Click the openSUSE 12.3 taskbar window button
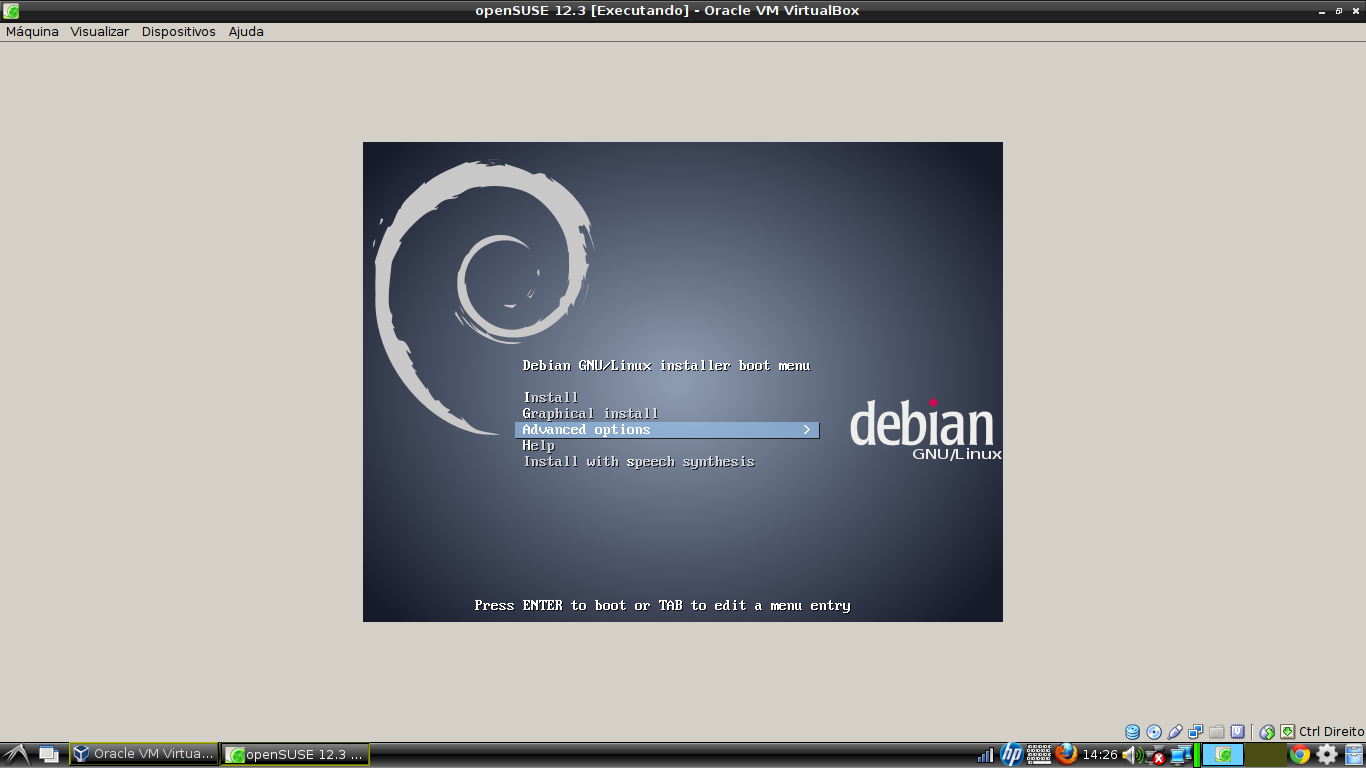Viewport: 1366px width, 768px height. 294,754
